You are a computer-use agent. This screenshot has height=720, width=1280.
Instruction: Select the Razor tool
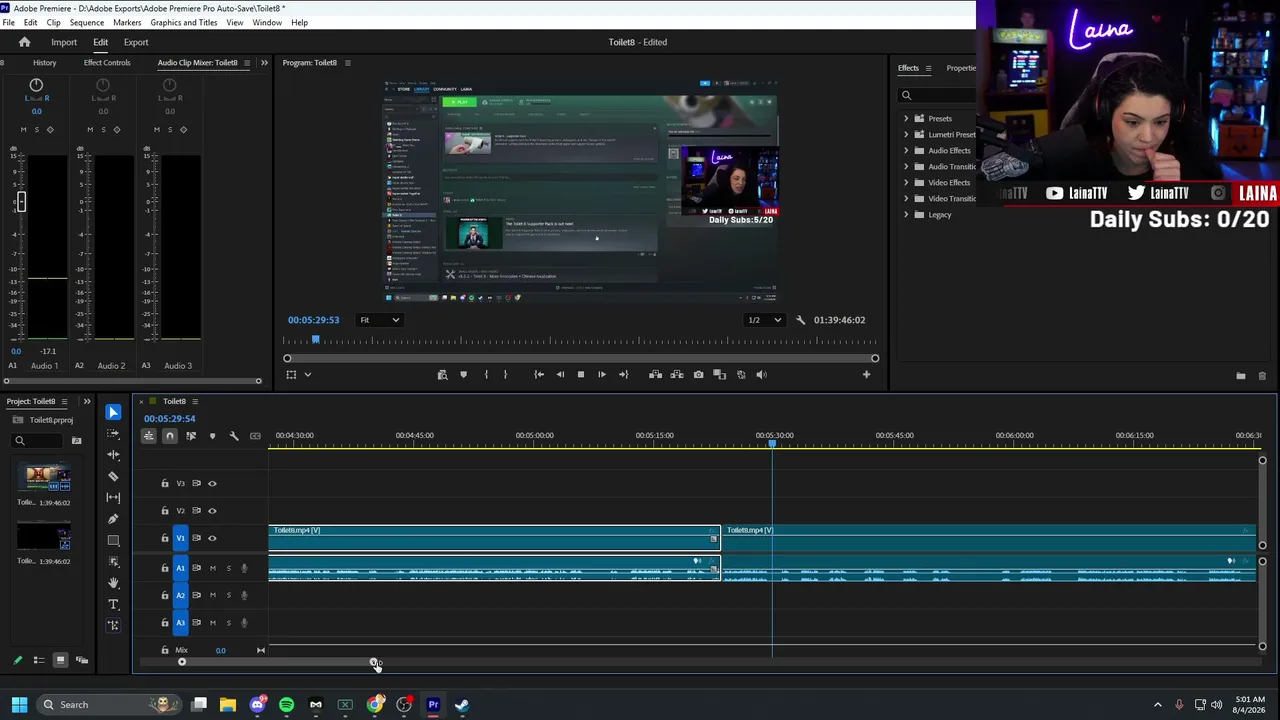(113, 476)
